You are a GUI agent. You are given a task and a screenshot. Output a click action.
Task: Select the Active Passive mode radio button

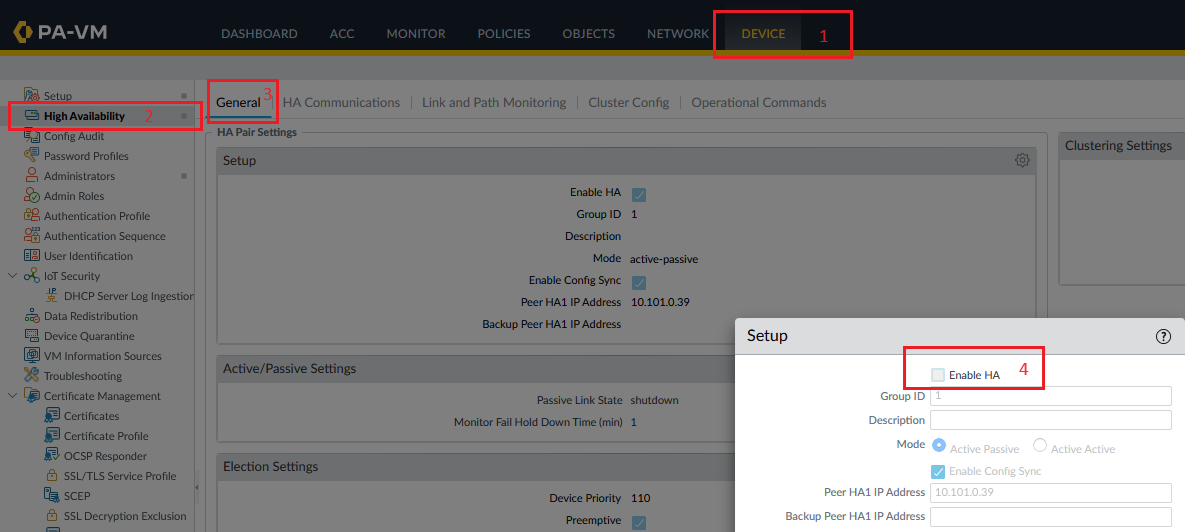pos(939,446)
